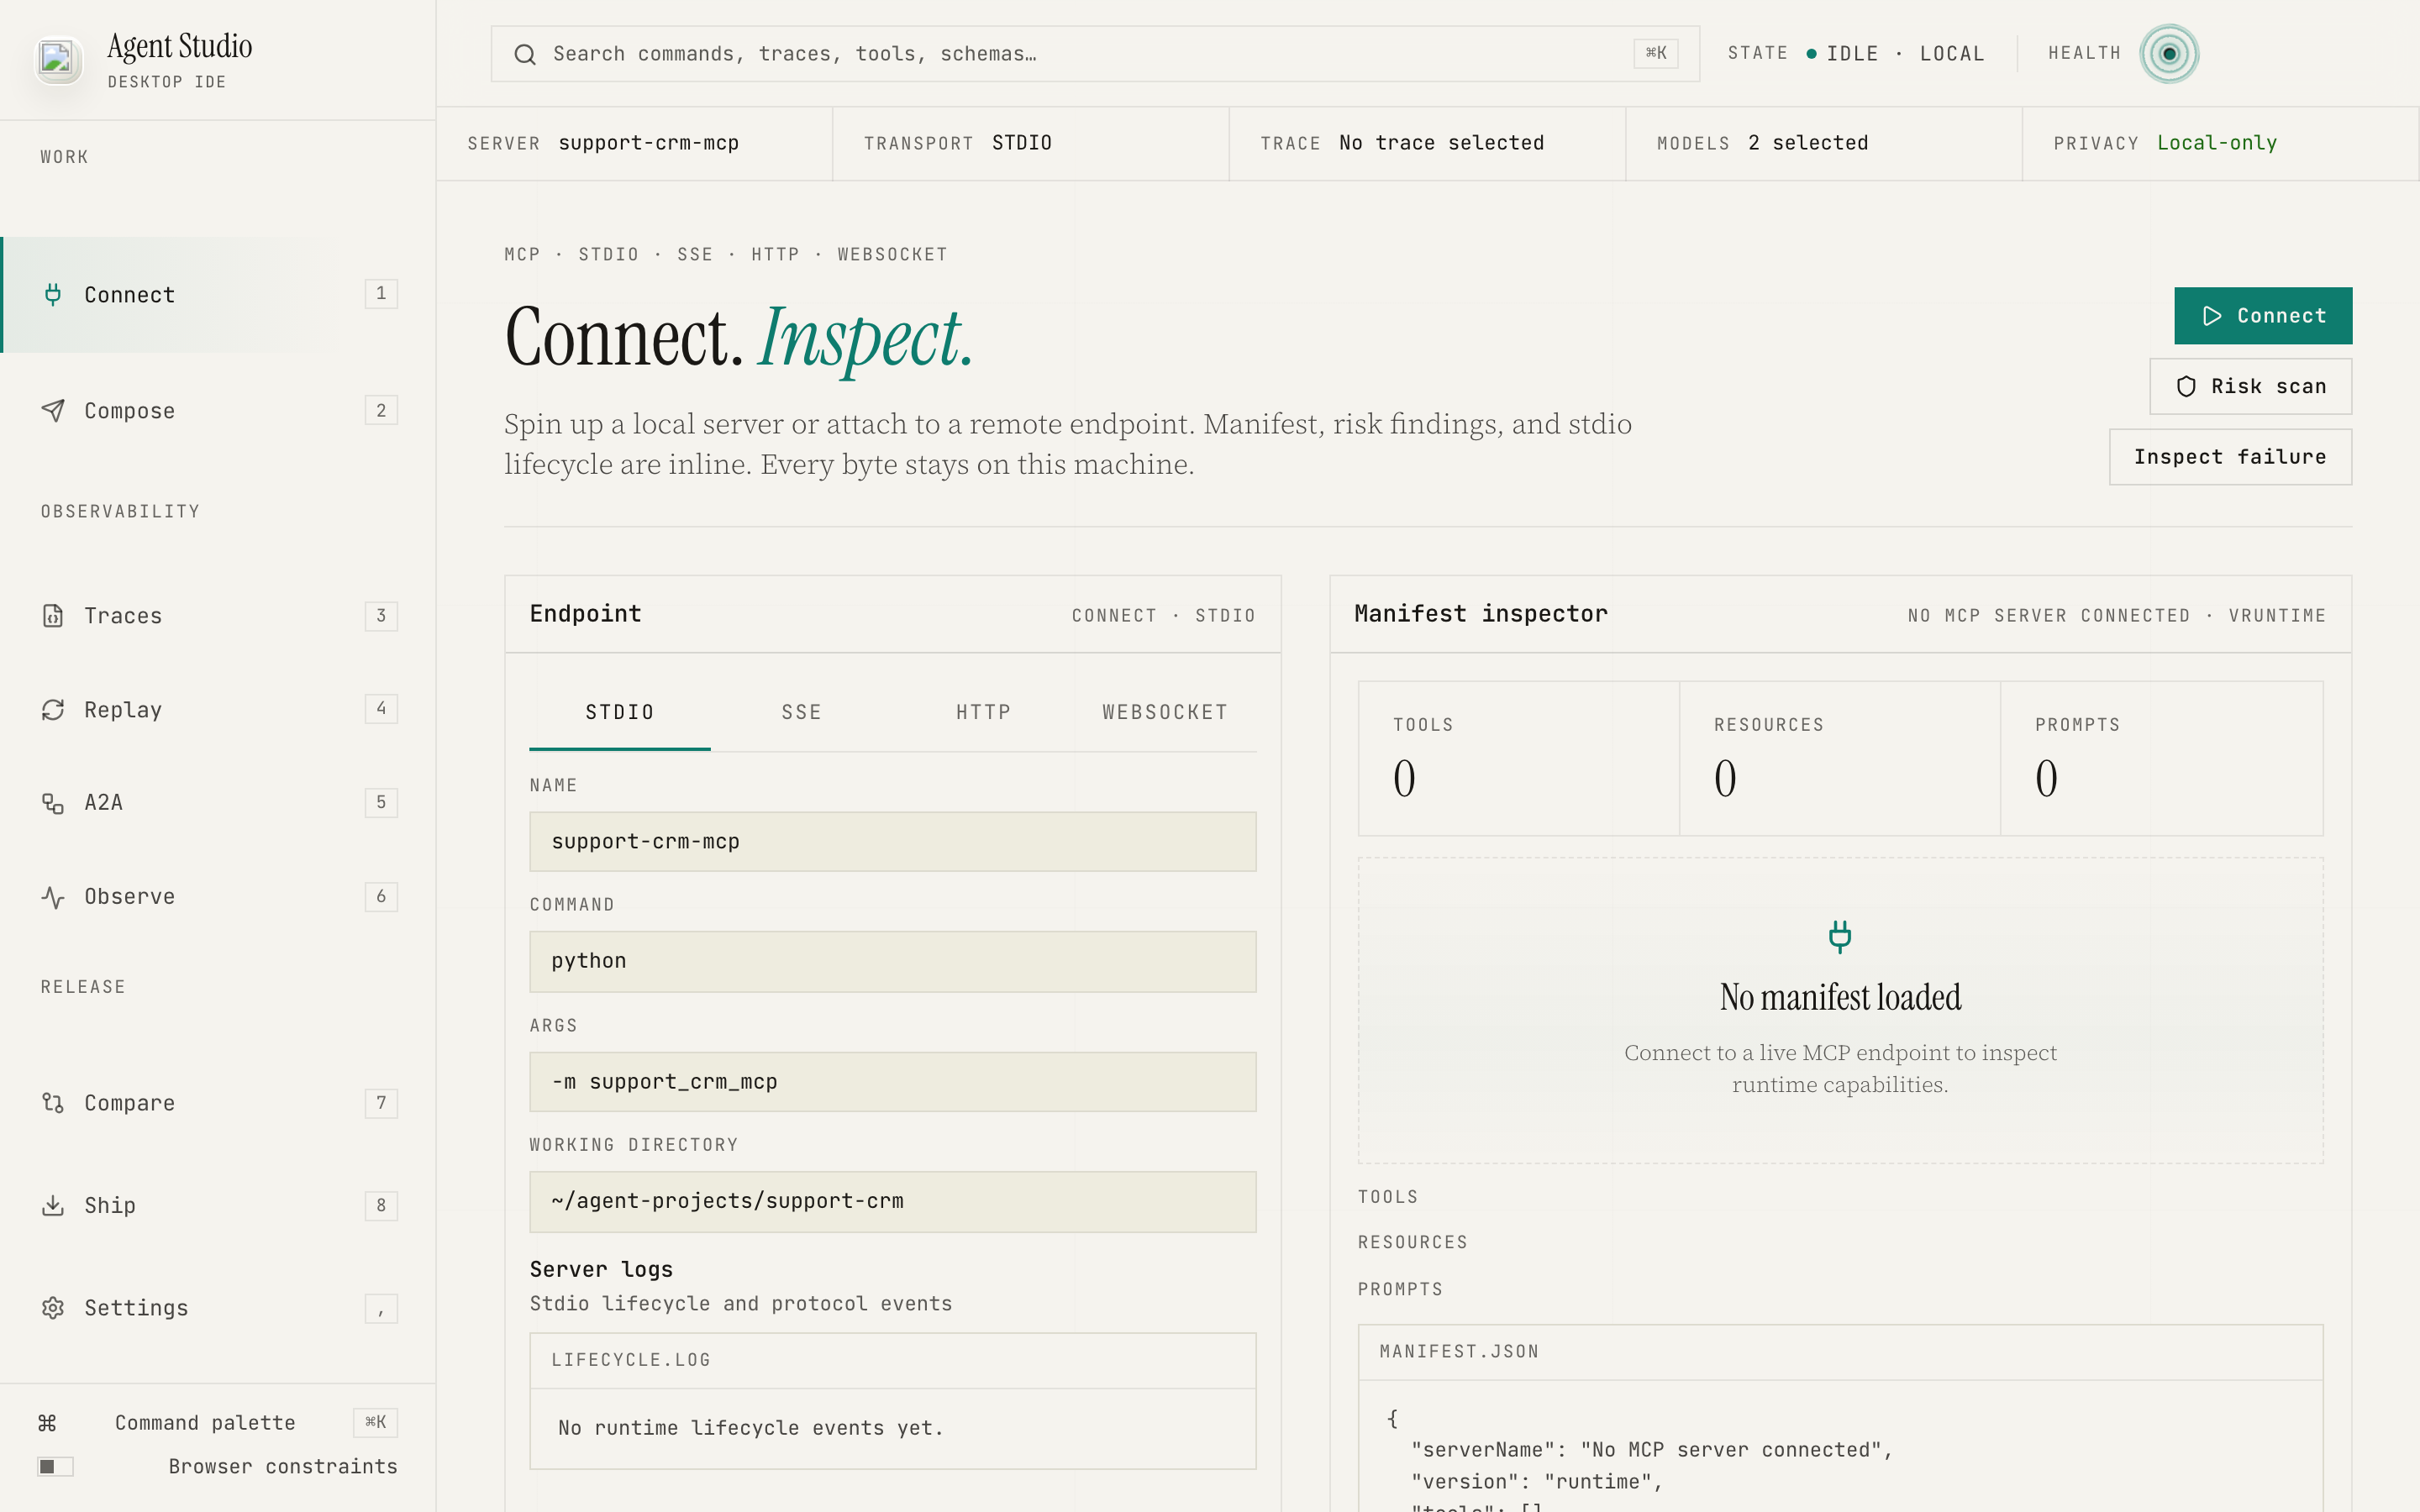Click the Endpoint panel title
The height and width of the screenshot is (1512, 2420).
[586, 614]
